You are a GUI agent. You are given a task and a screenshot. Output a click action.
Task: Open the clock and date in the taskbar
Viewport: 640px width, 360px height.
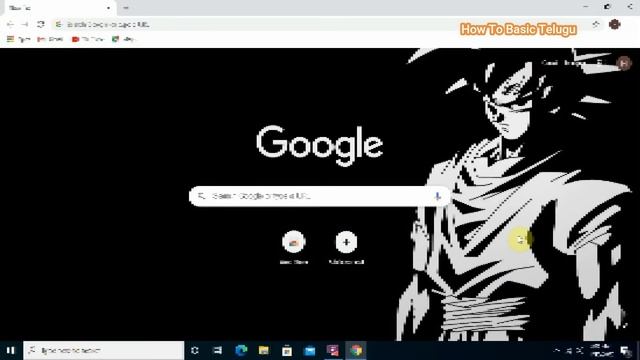coord(602,350)
